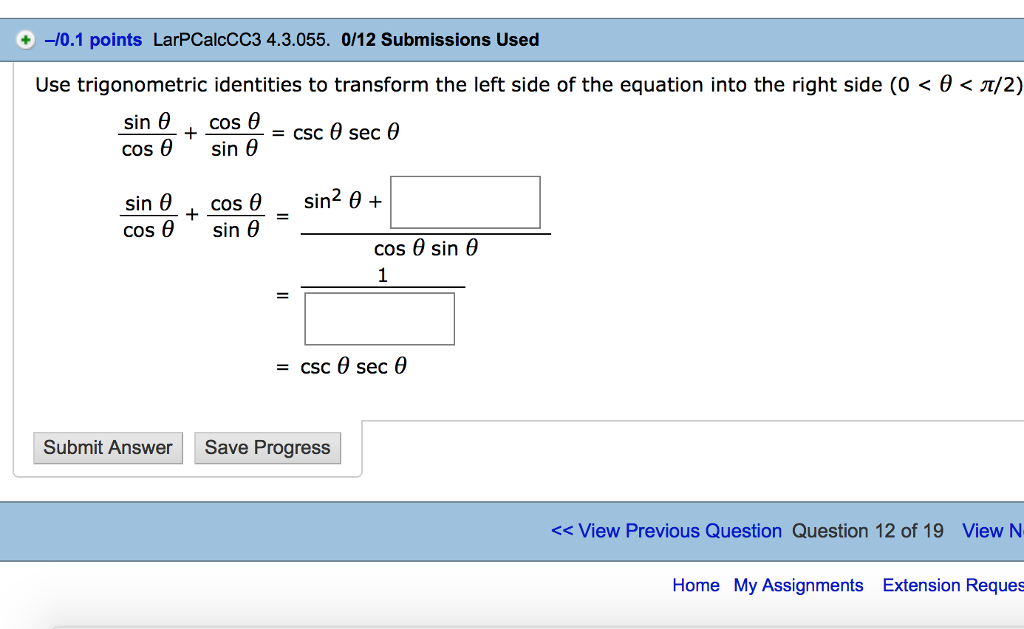This screenshot has width=1024, height=629.
Task: Click the Question 12 of 19 indicator
Action: click(868, 531)
